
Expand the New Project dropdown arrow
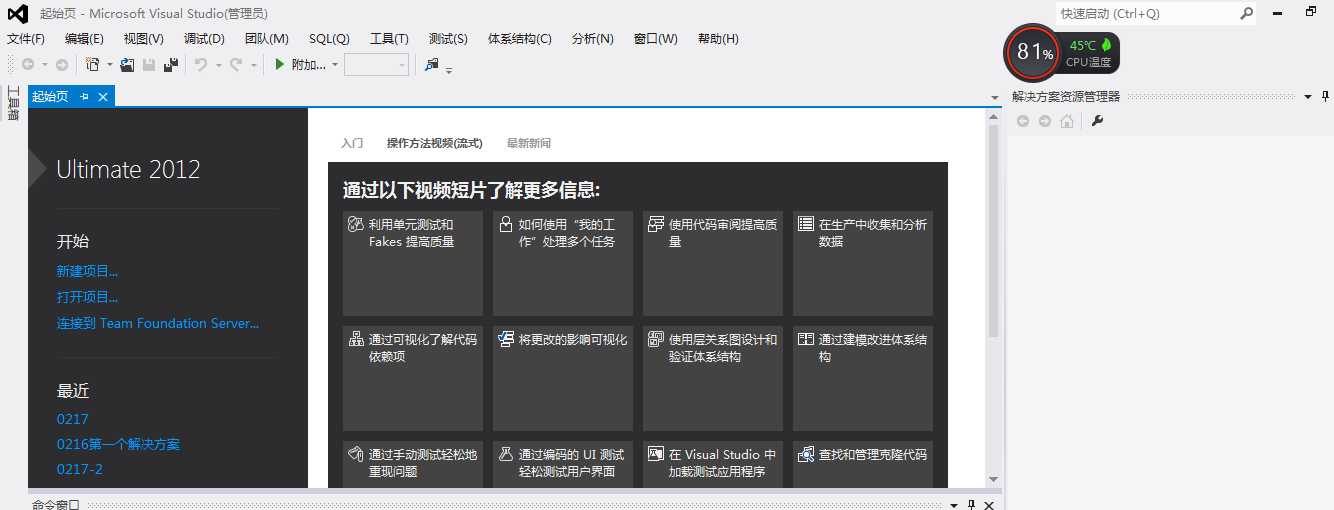pyautogui.click(x=108, y=65)
